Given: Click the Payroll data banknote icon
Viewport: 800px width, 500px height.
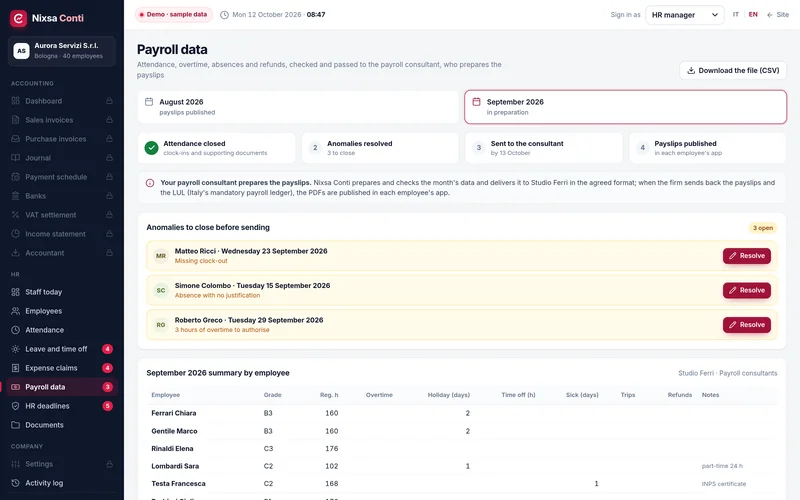Looking at the screenshot, I should [15, 387].
